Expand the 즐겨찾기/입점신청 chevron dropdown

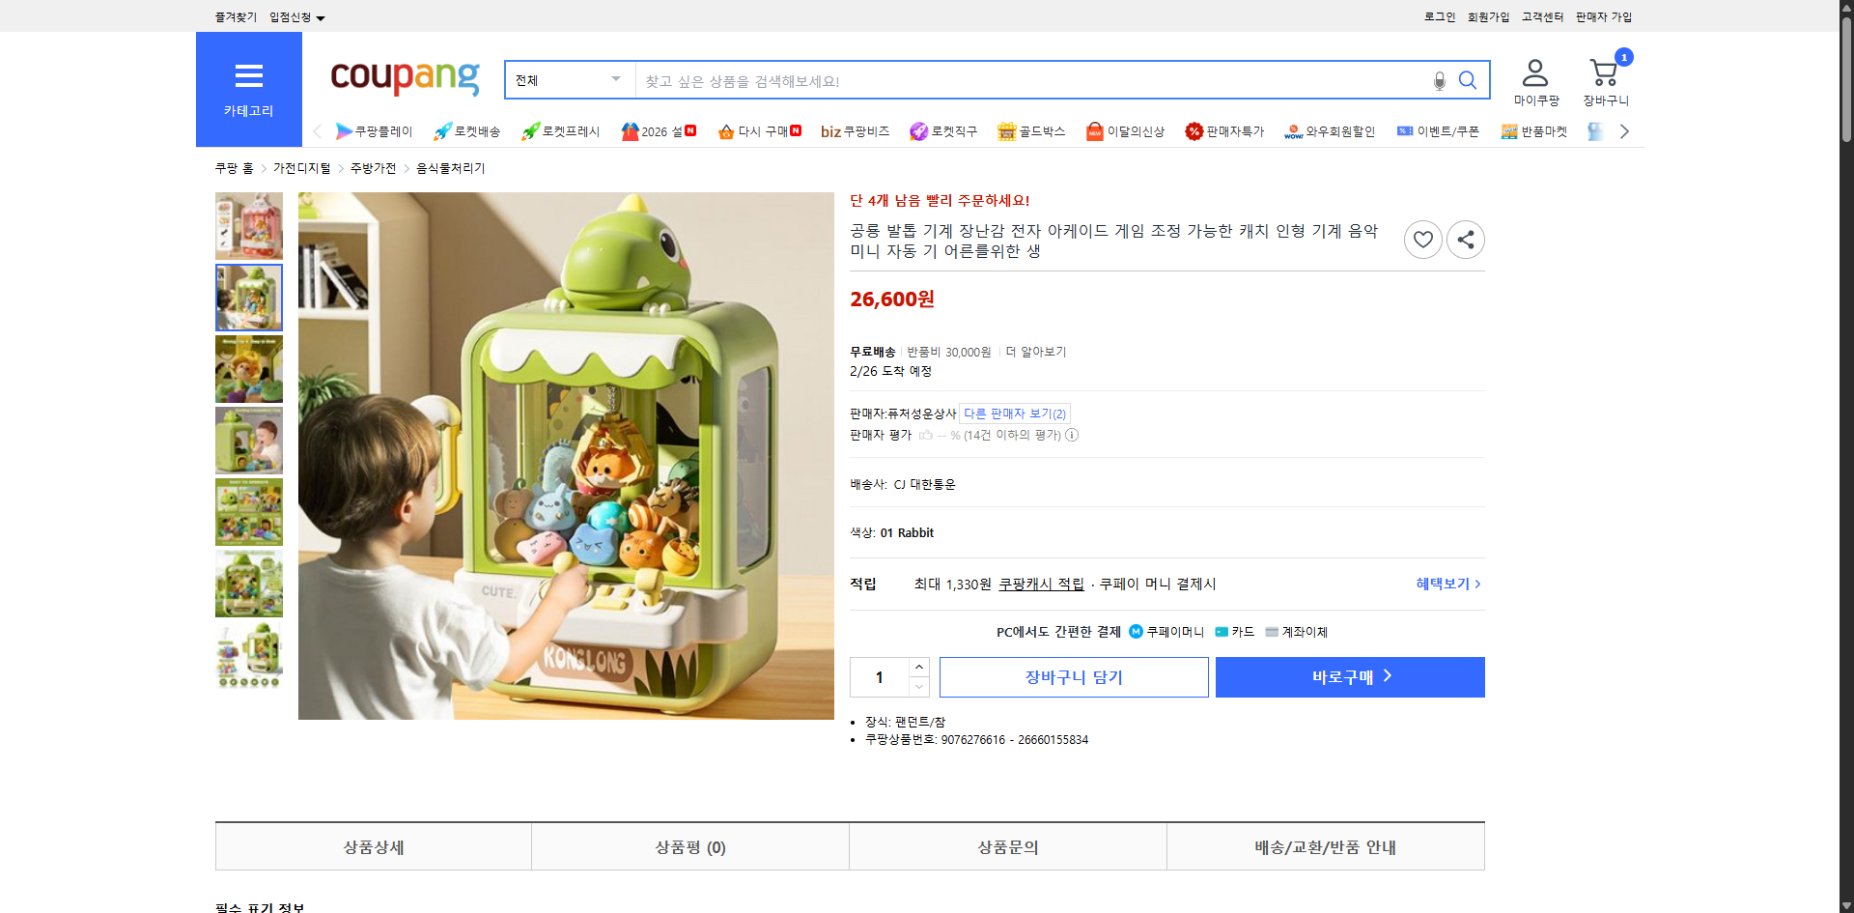[322, 17]
